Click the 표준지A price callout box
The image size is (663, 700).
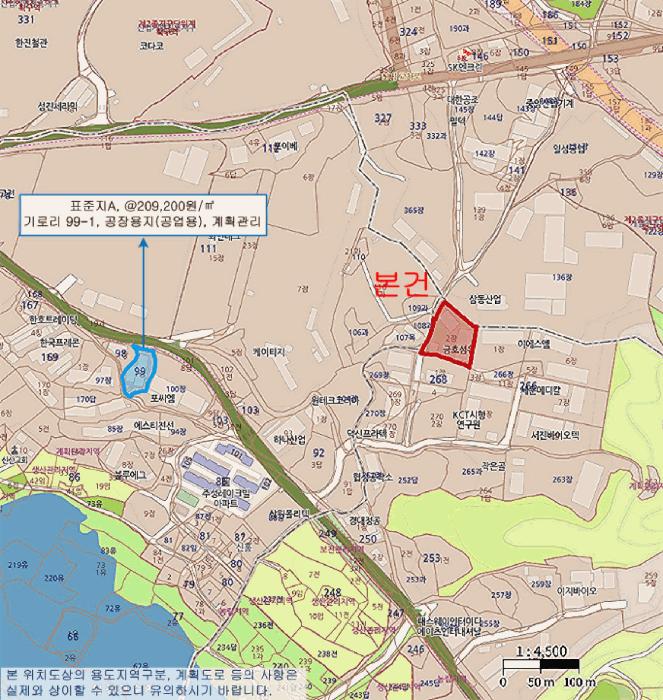(x=143, y=215)
